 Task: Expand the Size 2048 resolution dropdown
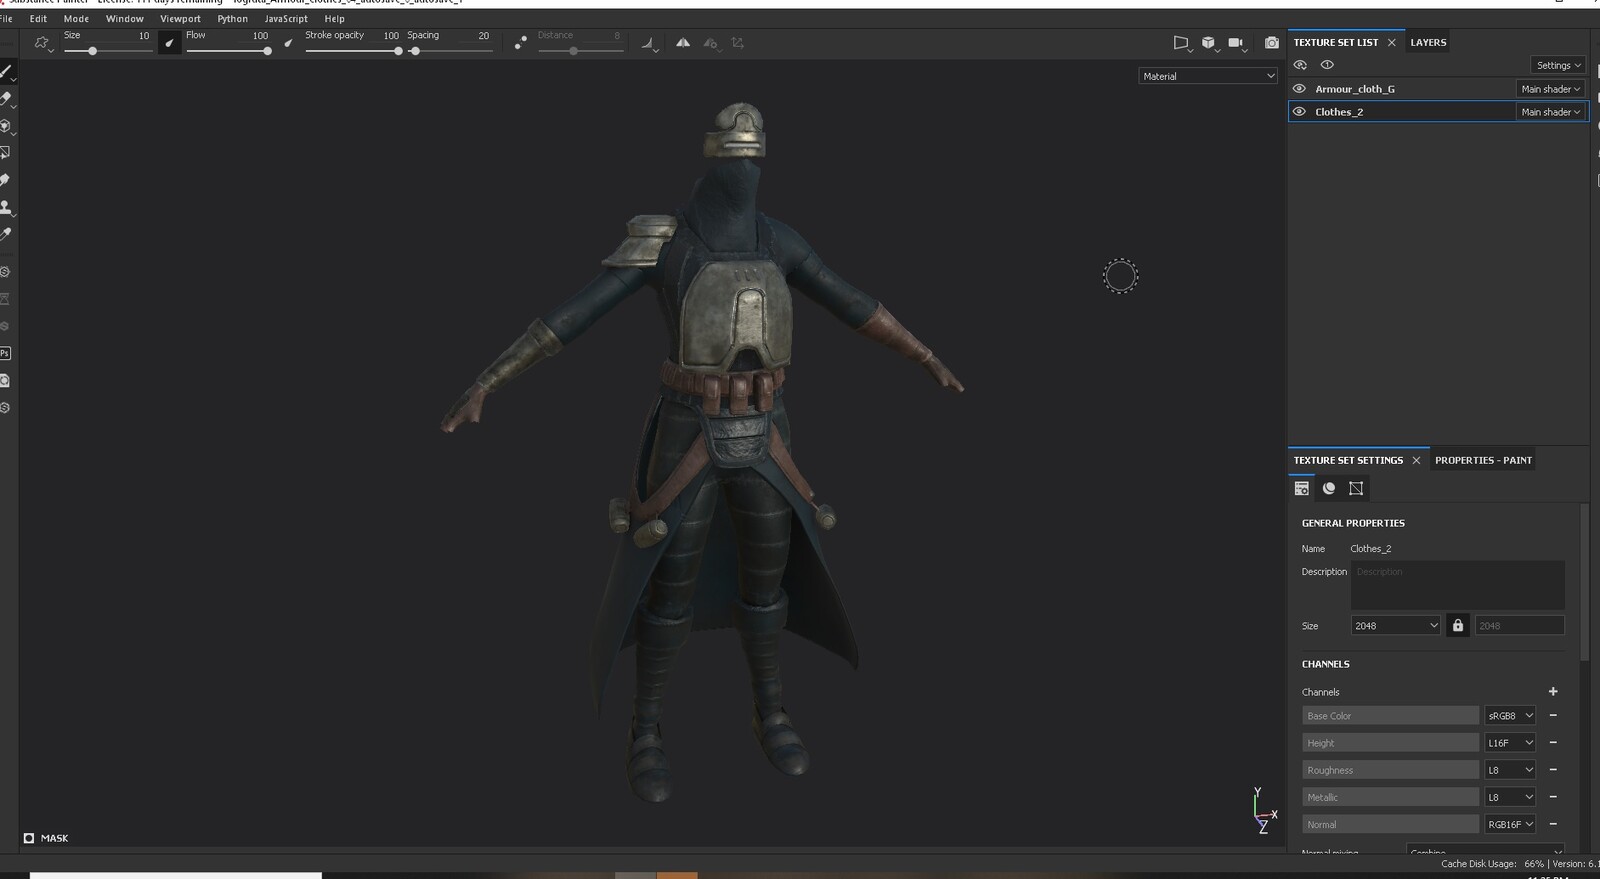pyautogui.click(x=1395, y=625)
